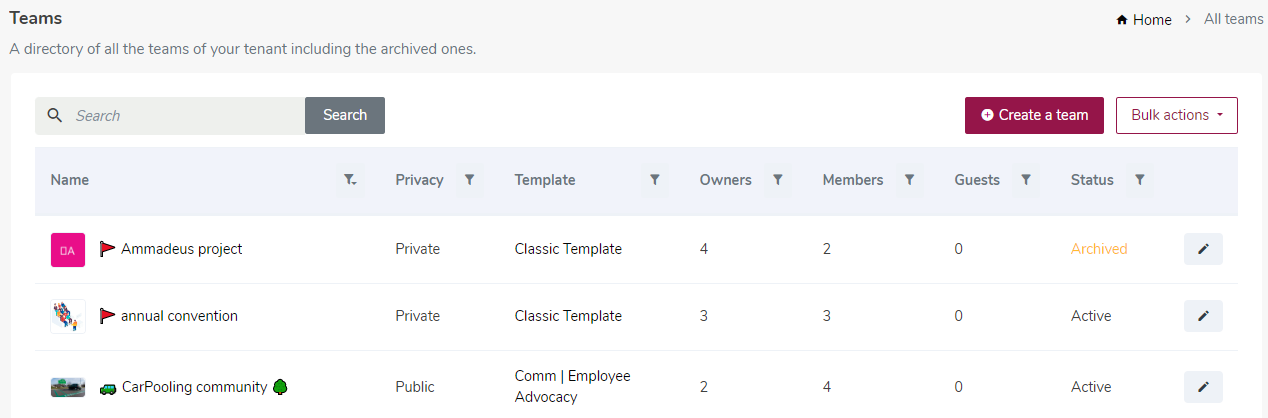This screenshot has width=1268, height=418.
Task: Sort by the Members column header
Action: coord(853,180)
